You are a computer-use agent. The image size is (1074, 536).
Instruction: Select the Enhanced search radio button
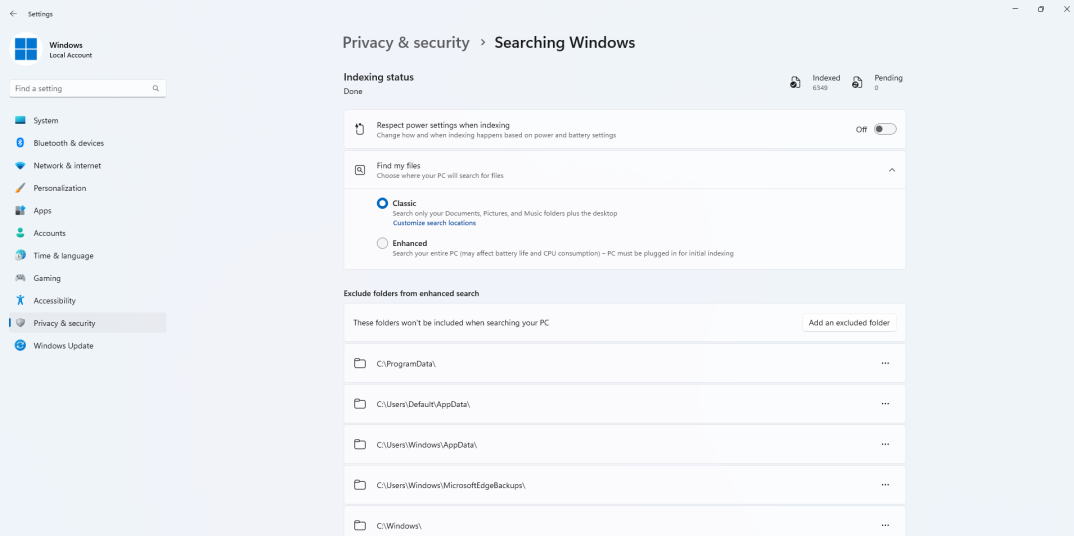(x=382, y=243)
